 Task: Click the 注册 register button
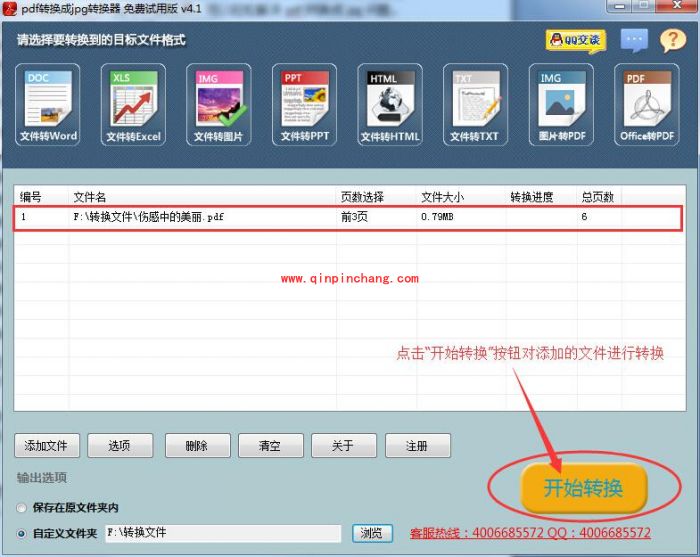(418, 445)
